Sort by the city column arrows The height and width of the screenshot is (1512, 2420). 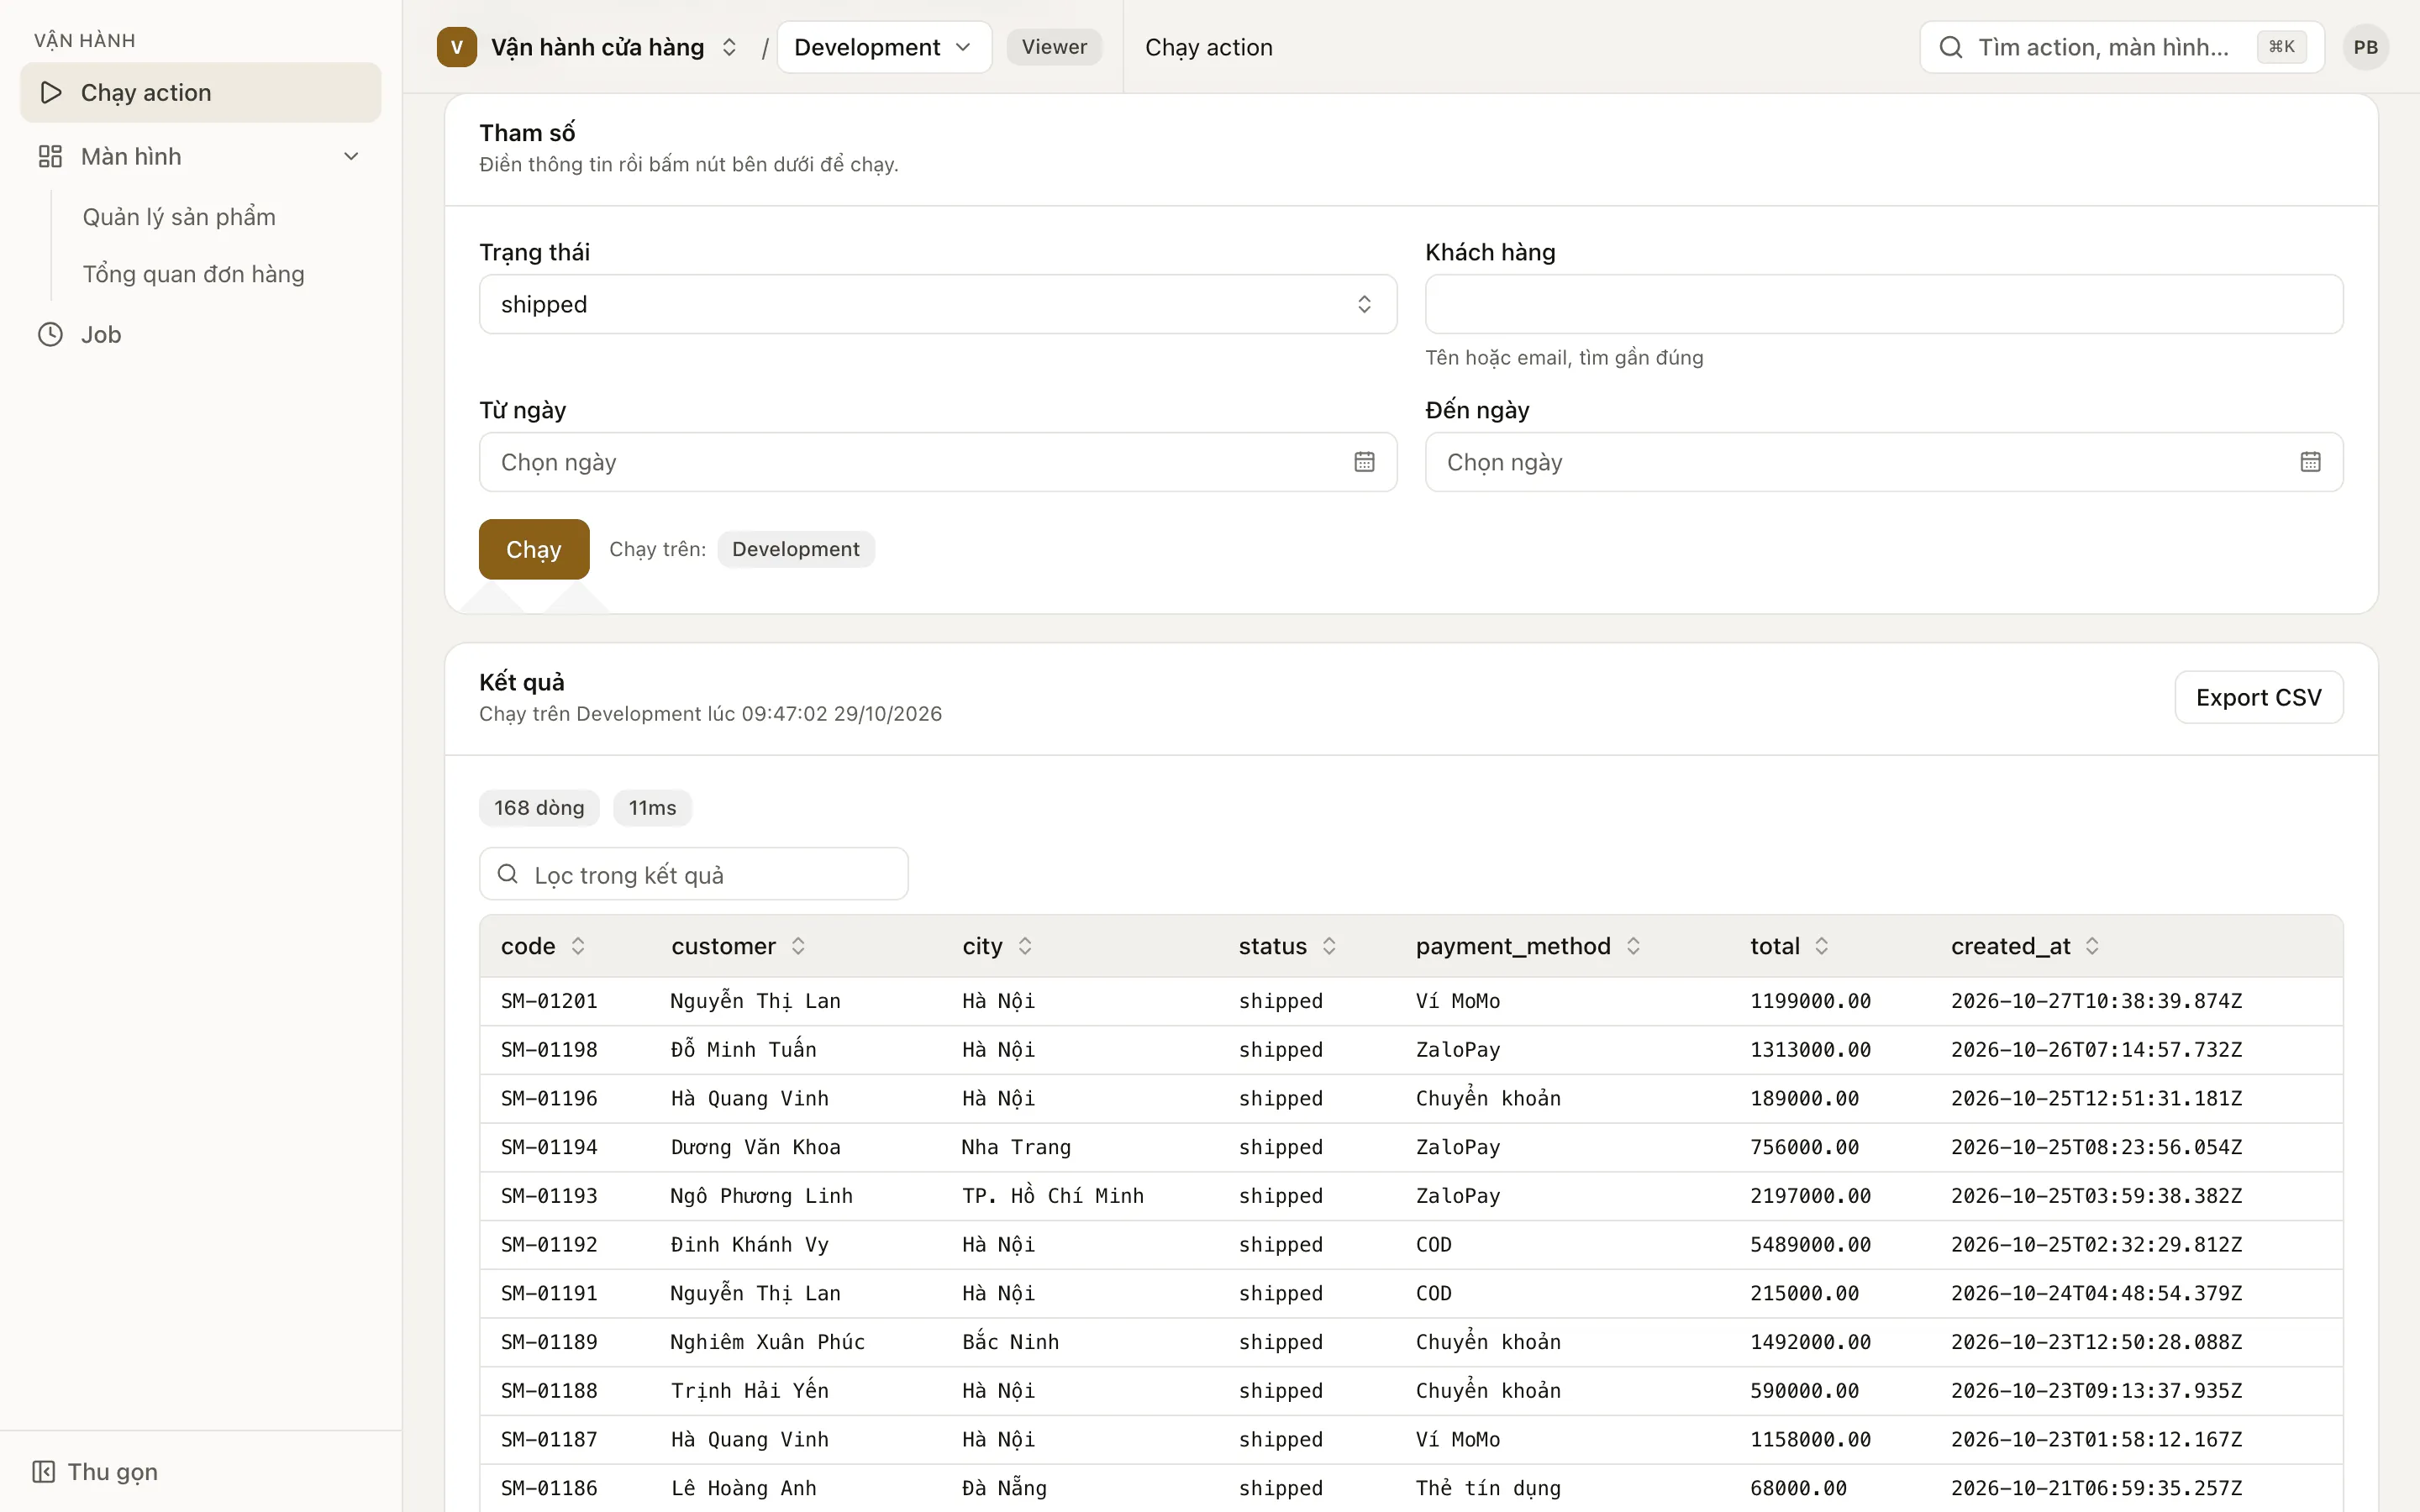pos(1025,946)
